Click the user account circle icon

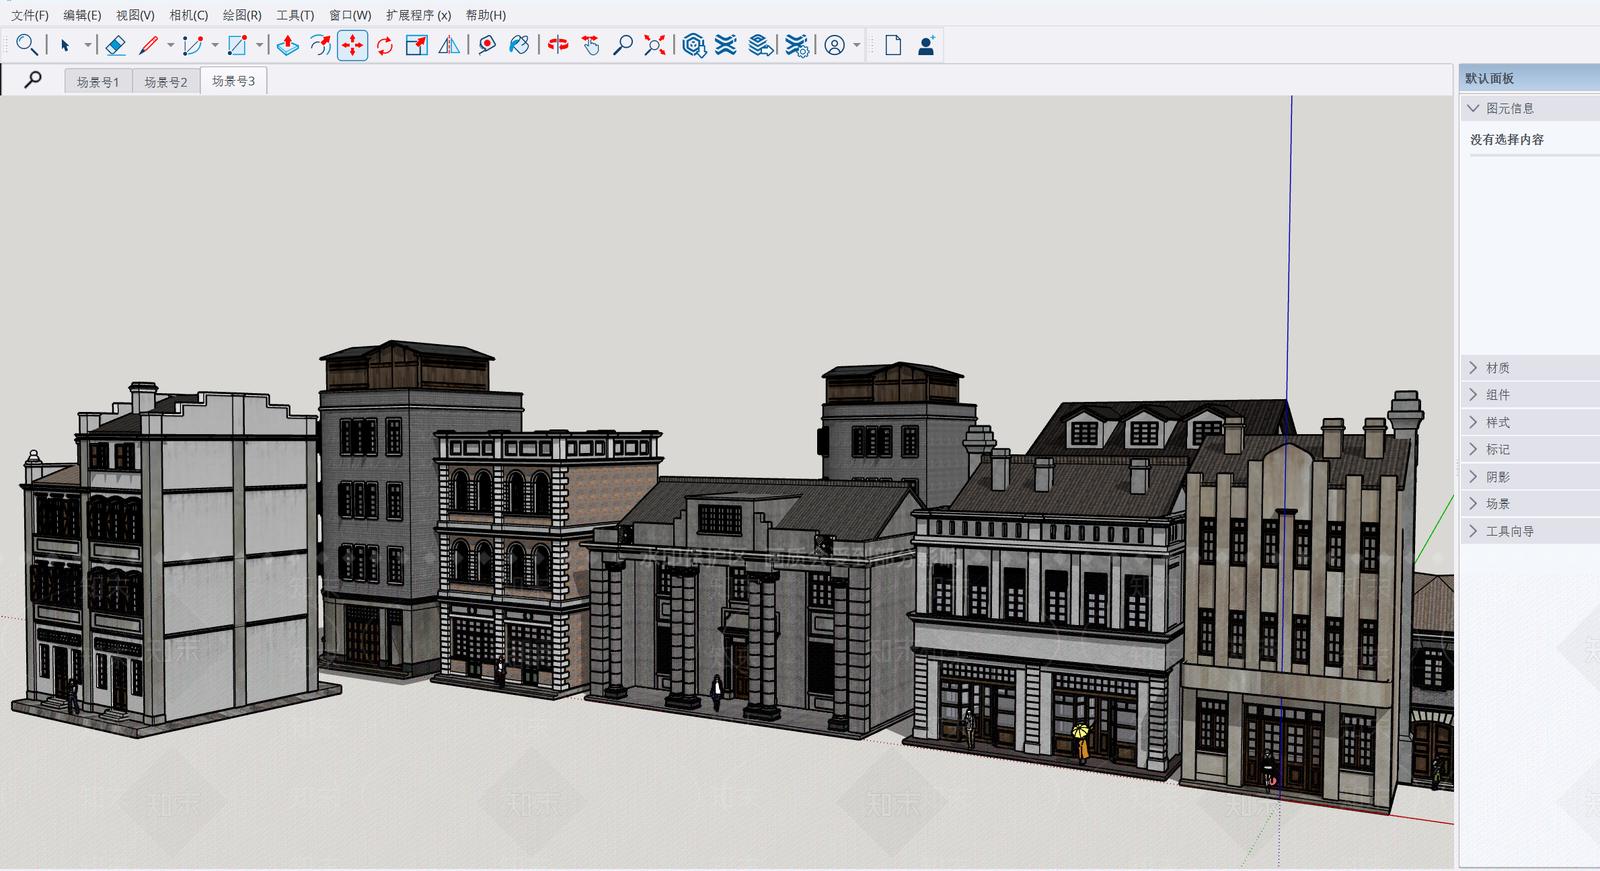pos(835,45)
